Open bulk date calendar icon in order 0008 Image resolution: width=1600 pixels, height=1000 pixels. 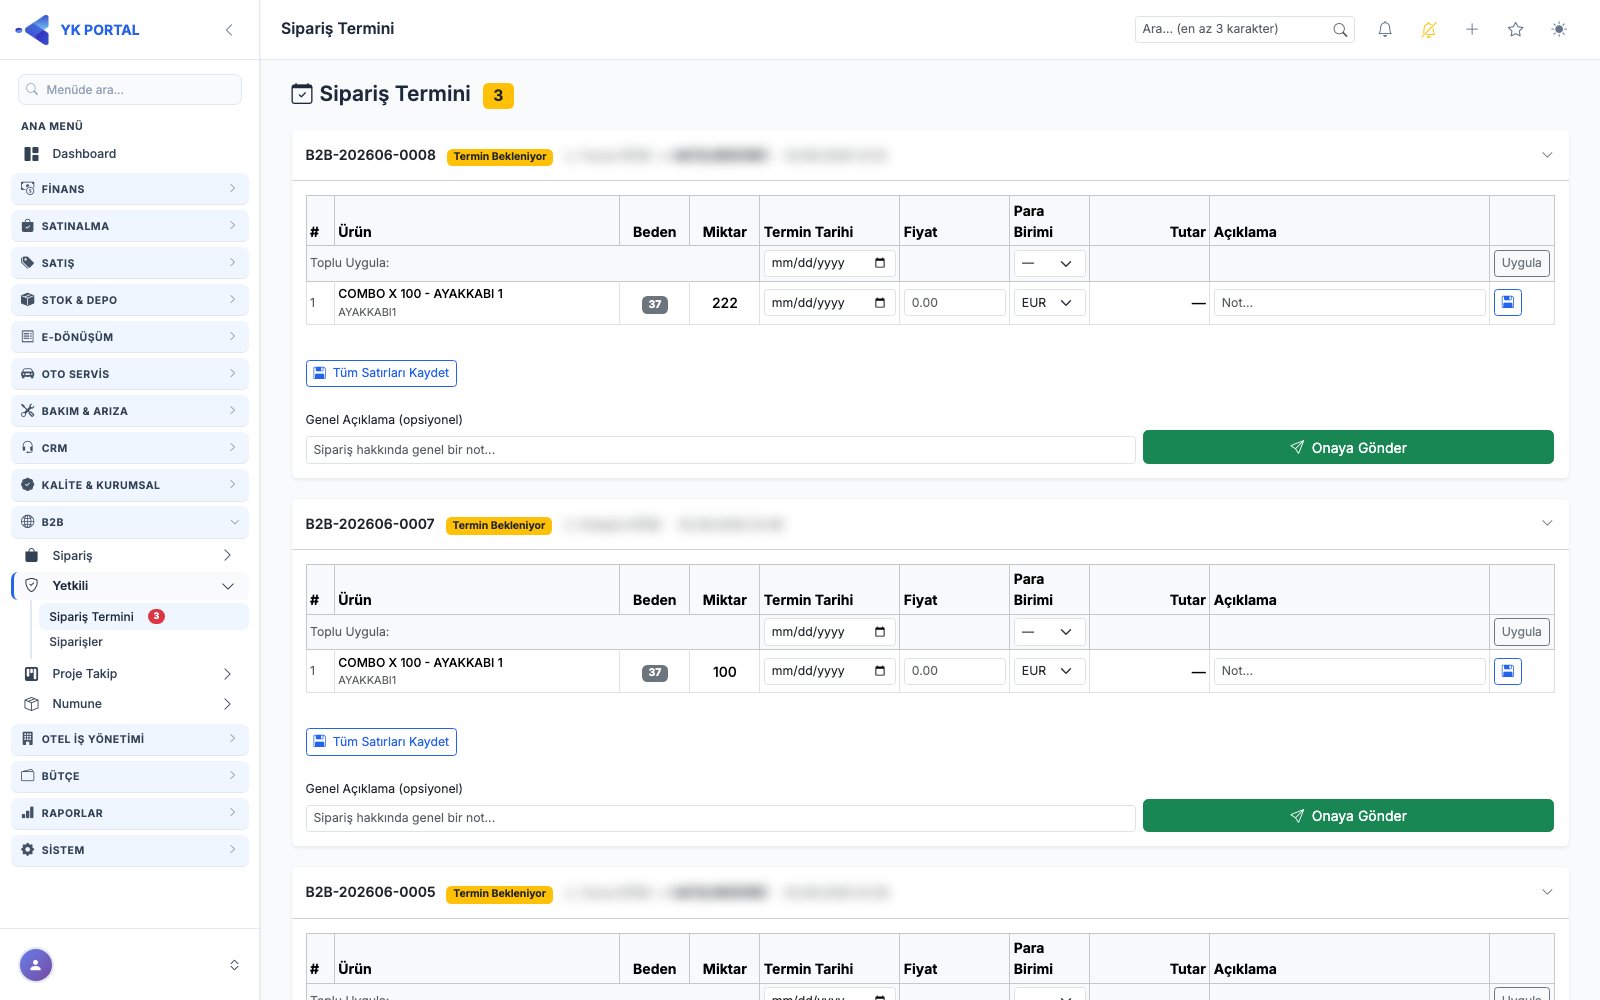click(x=880, y=263)
